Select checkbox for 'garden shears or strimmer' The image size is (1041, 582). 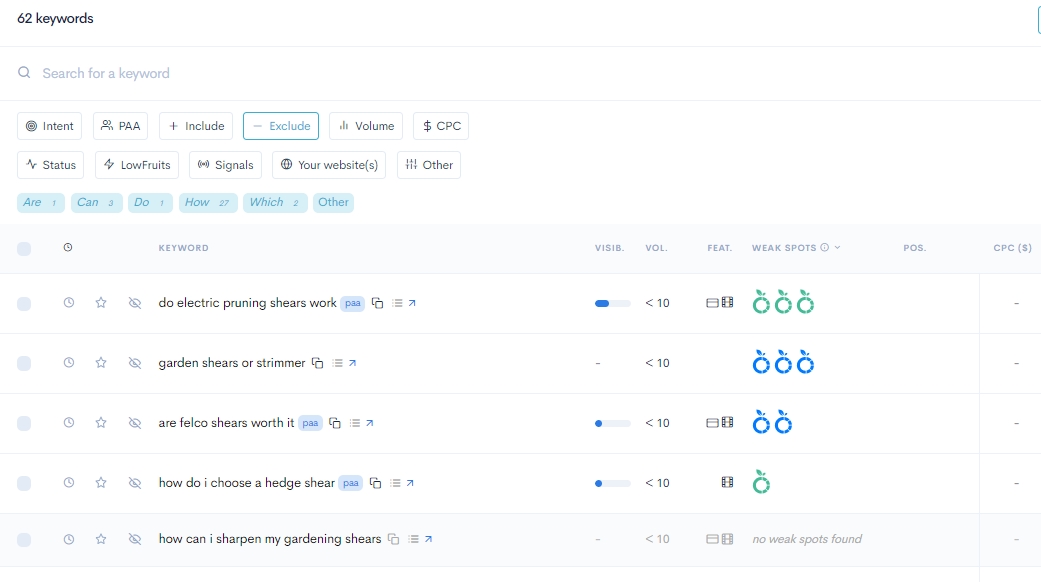24,364
